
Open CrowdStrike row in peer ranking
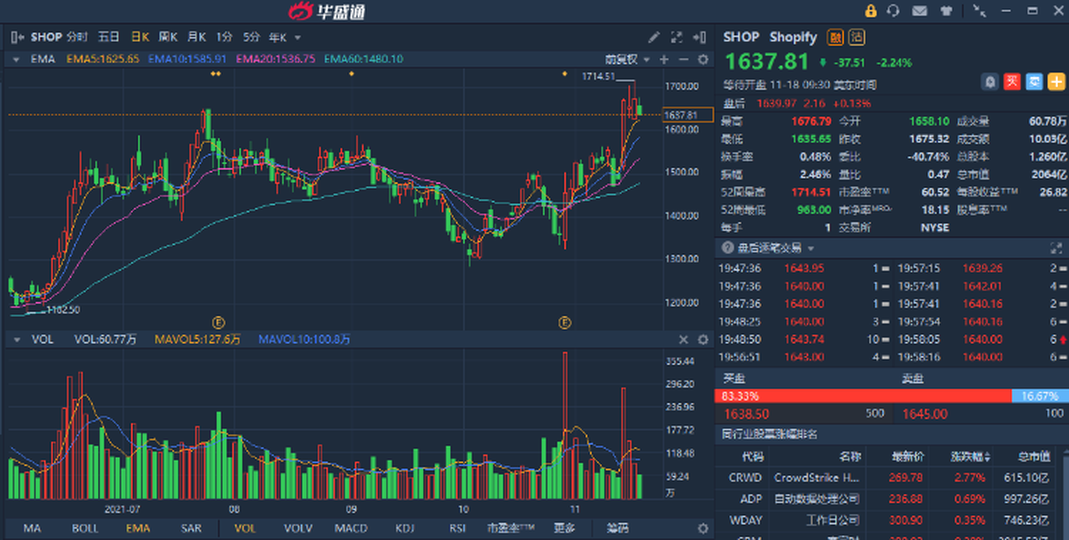[815, 477]
